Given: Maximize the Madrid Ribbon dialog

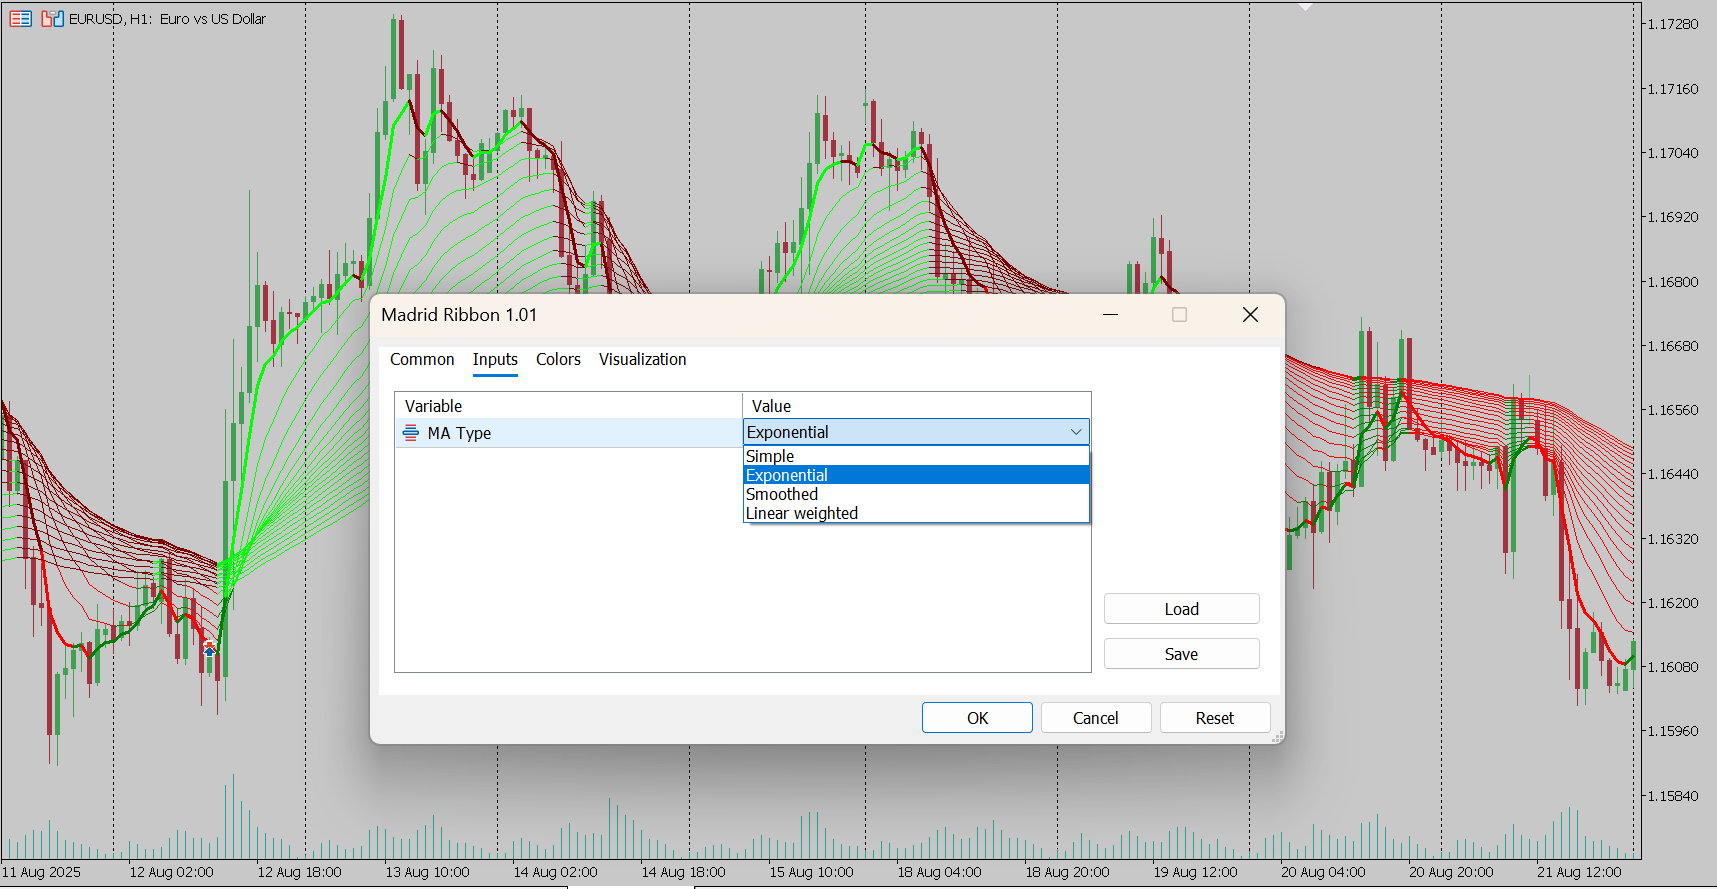Looking at the screenshot, I should click(x=1179, y=314).
